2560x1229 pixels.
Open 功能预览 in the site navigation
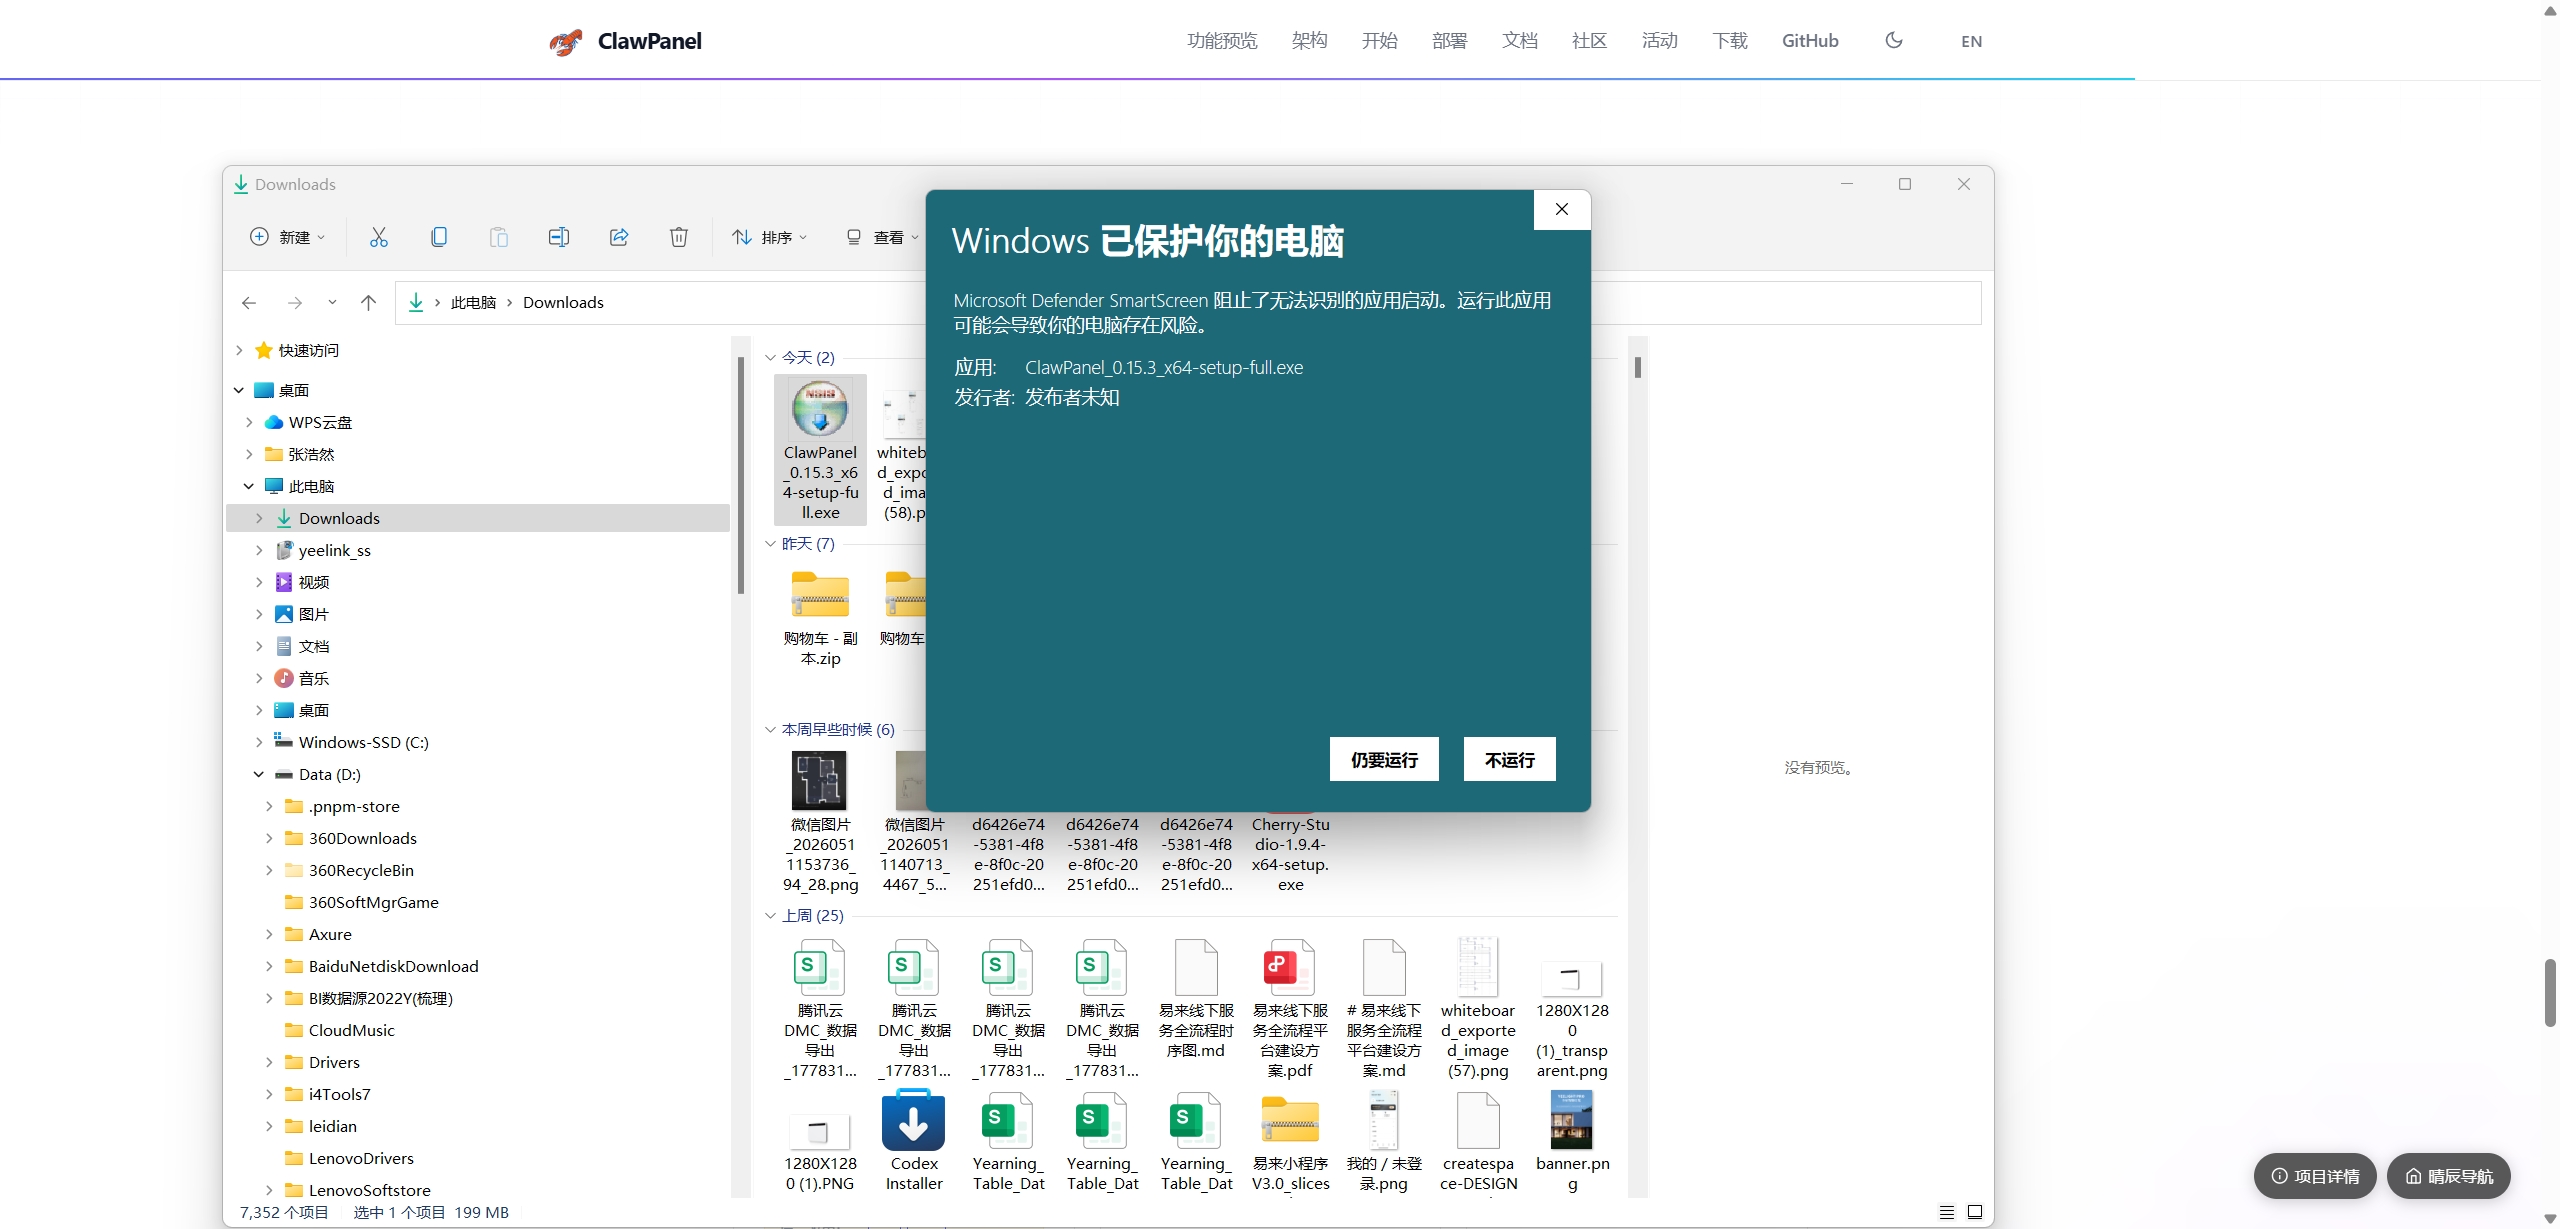click(1222, 41)
